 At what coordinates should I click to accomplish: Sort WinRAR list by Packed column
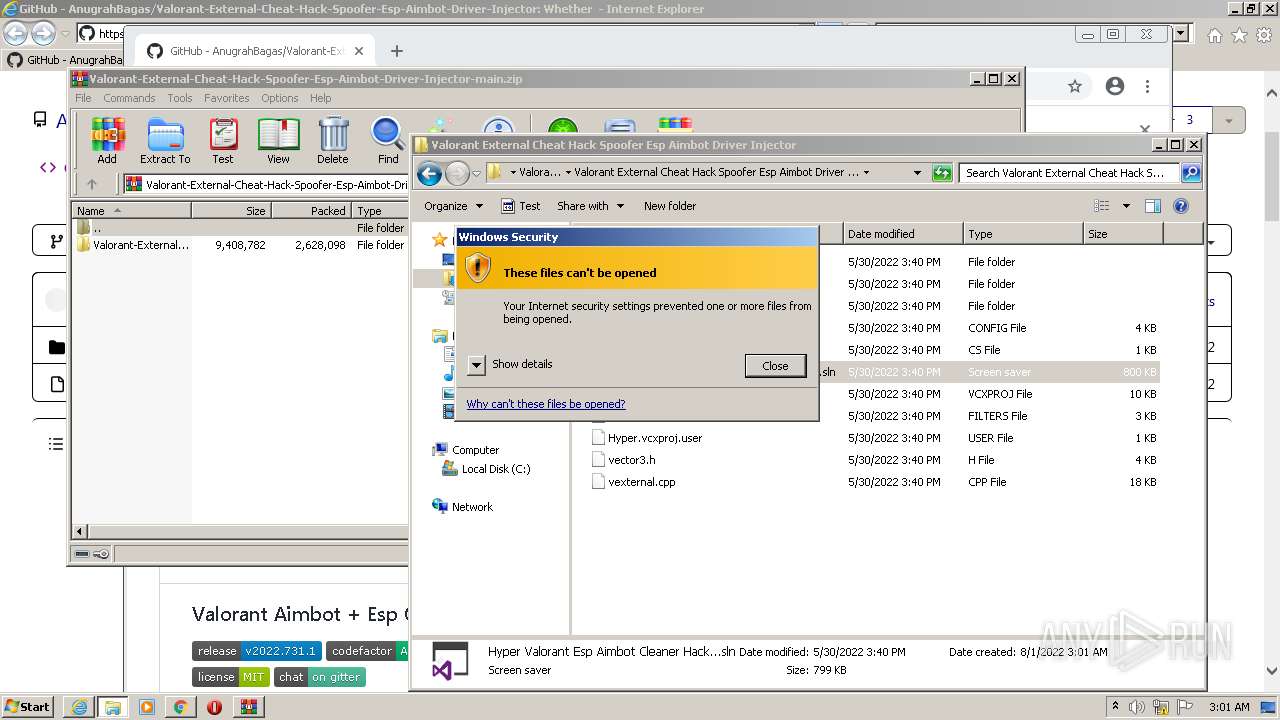click(311, 211)
